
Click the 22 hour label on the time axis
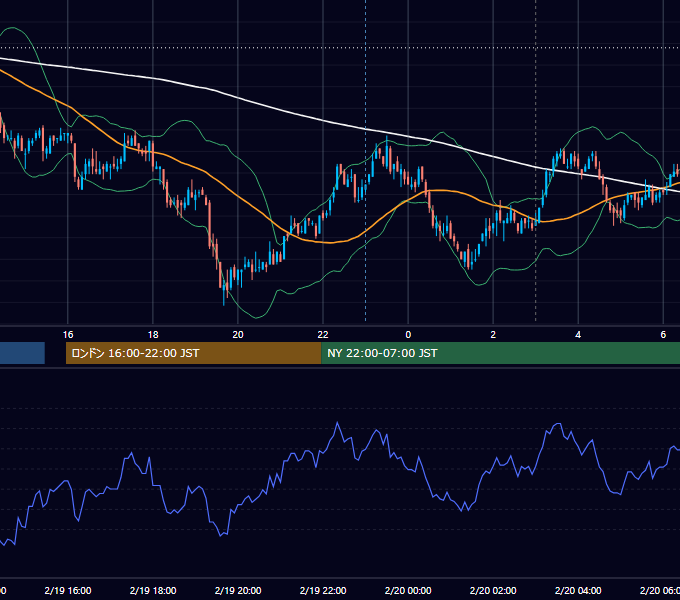point(323,335)
